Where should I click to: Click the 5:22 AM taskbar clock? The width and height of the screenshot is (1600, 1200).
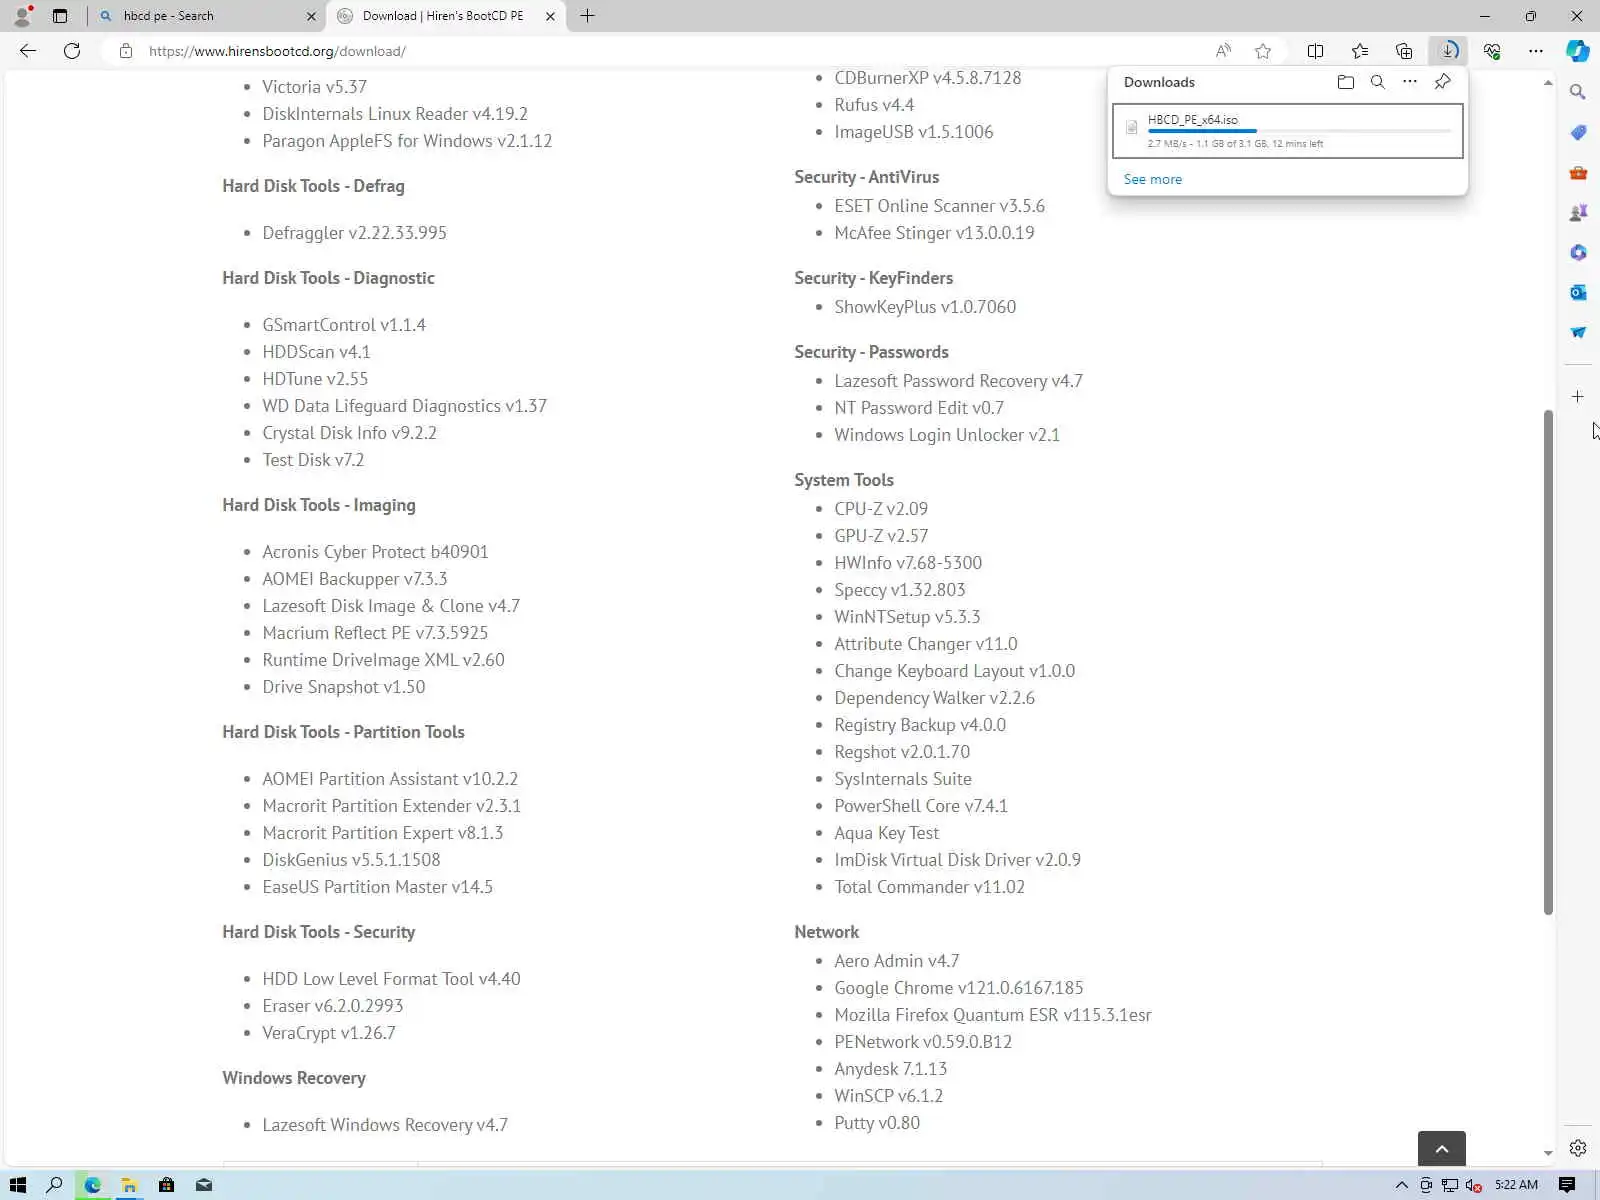[x=1516, y=1185]
